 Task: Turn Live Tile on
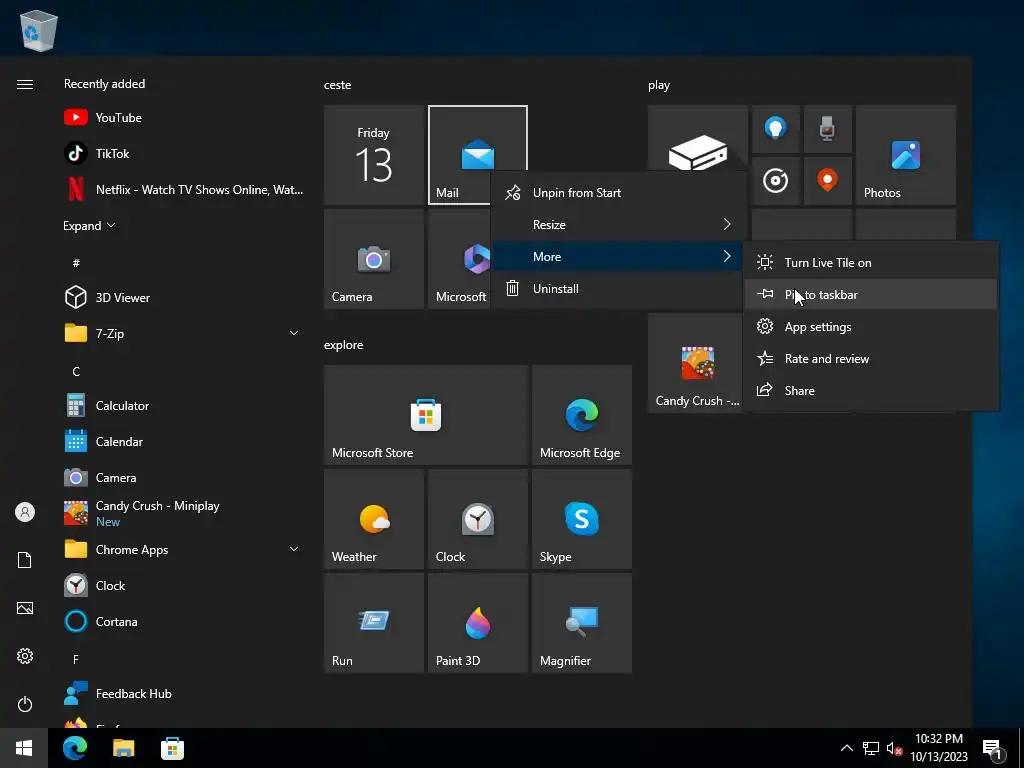point(871,263)
